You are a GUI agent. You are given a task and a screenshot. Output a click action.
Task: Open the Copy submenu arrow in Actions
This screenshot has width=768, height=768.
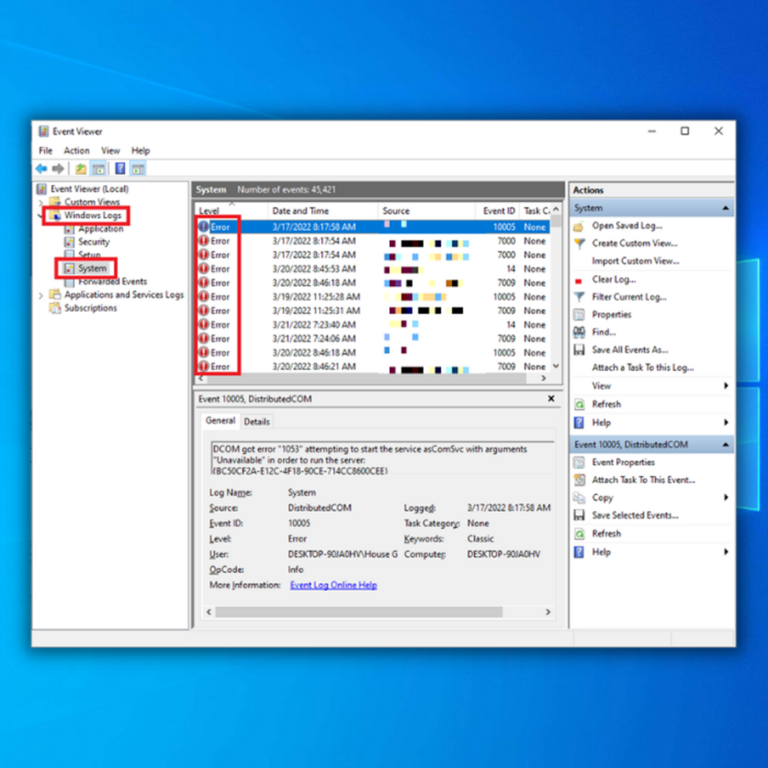(726, 498)
